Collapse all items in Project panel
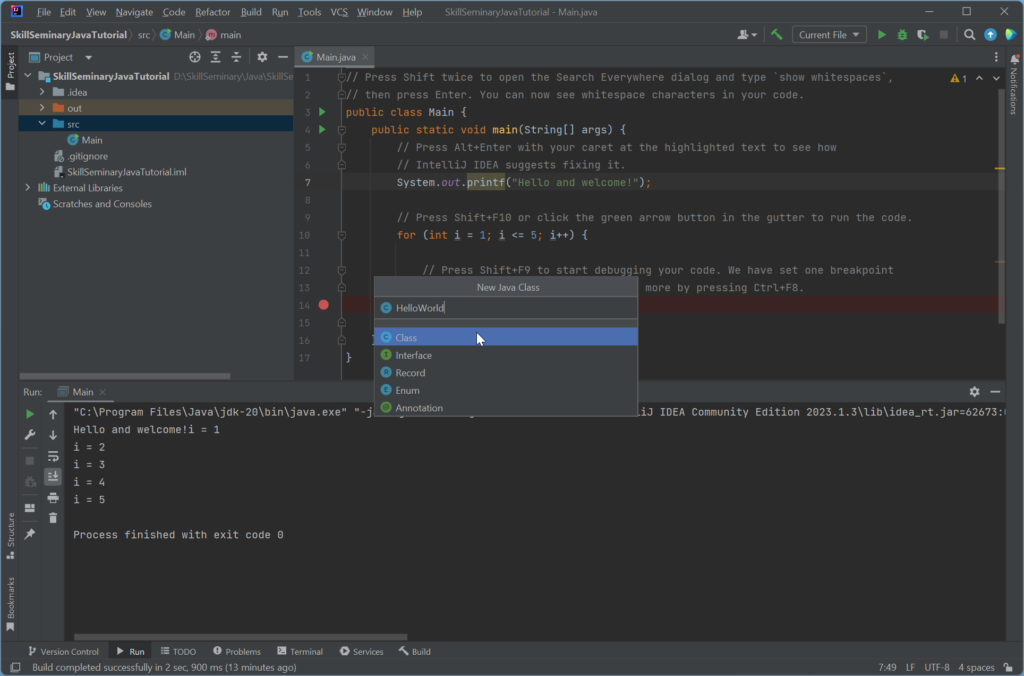Viewport: 1024px width, 676px height. click(x=236, y=57)
